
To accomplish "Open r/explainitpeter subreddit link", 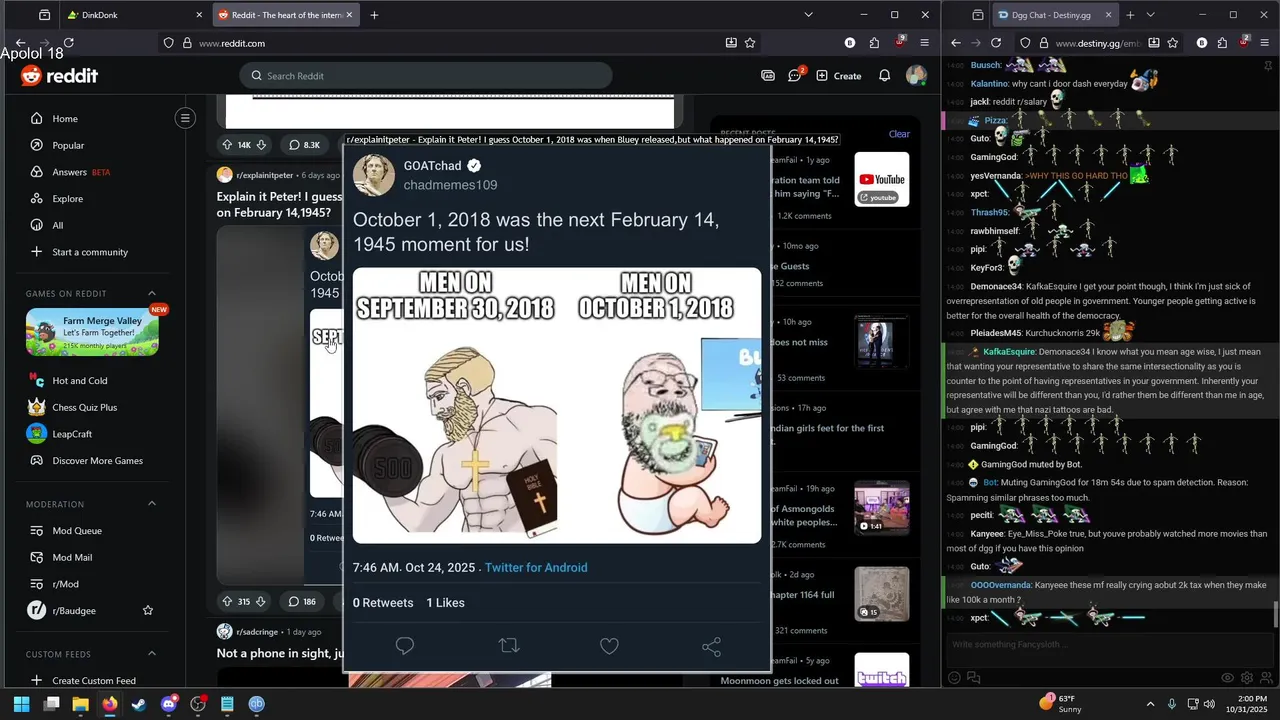I will pyautogui.click(x=265, y=175).
